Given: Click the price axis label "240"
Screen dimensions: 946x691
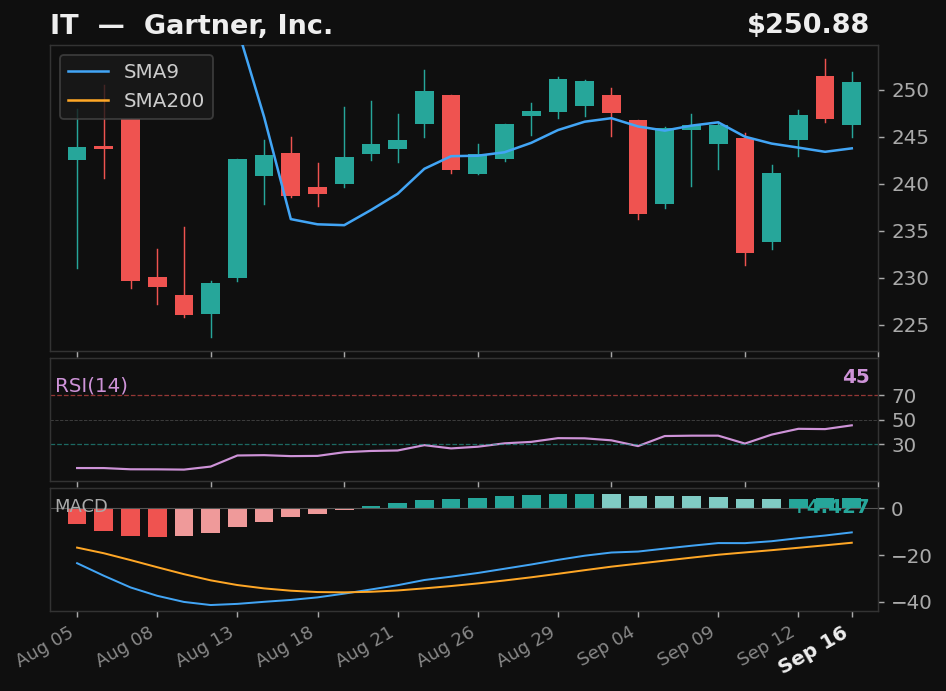Looking at the screenshot, I should pyautogui.click(x=910, y=184).
